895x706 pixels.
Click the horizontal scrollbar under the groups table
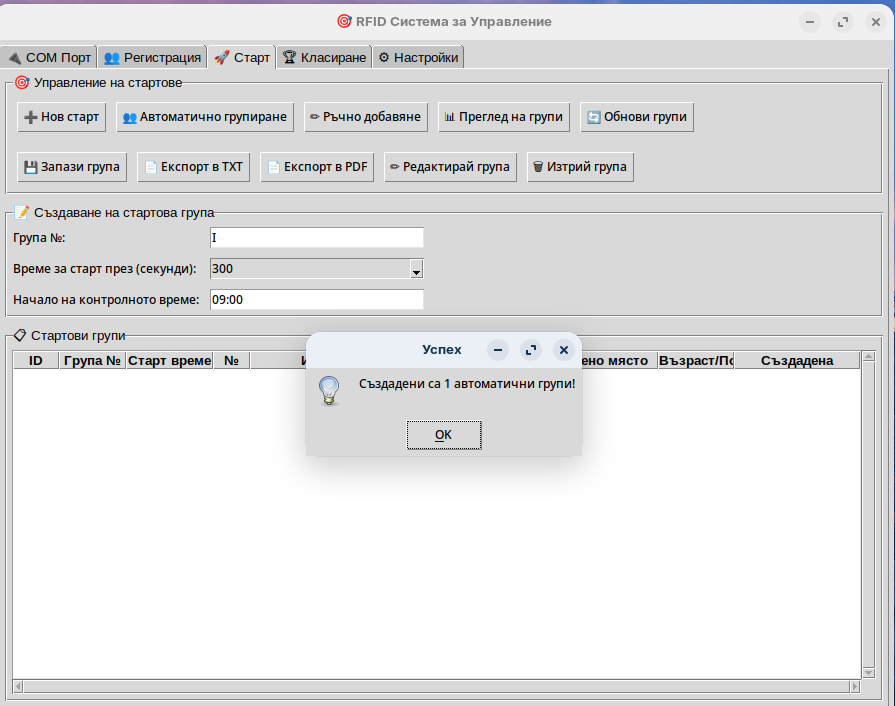[x=436, y=687]
